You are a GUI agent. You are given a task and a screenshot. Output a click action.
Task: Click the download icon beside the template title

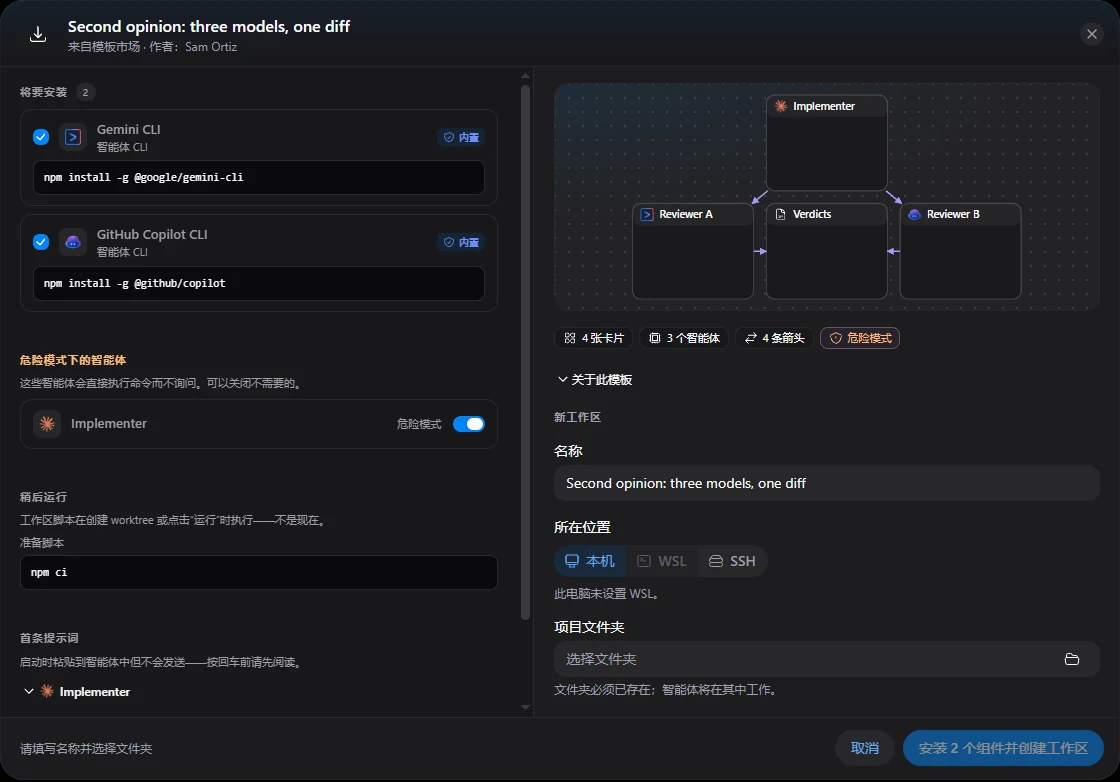[38, 34]
